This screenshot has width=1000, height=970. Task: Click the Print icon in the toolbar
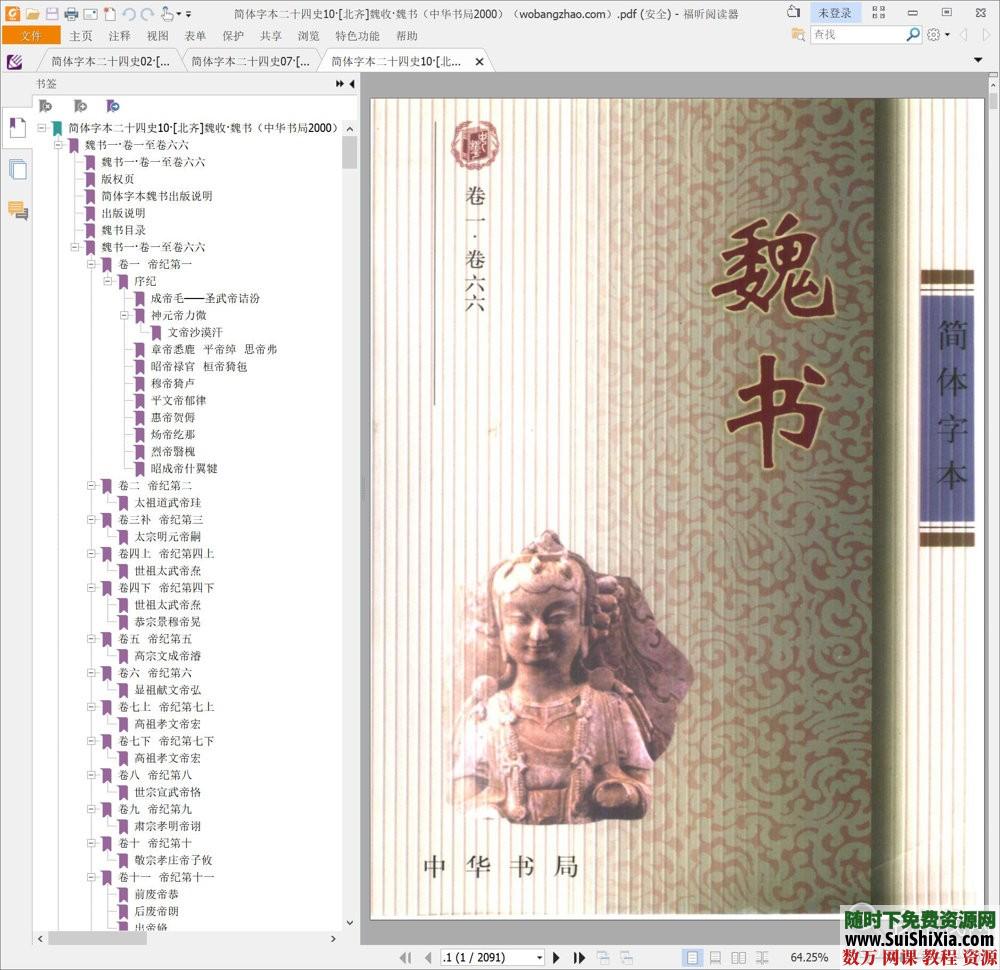click(x=70, y=13)
